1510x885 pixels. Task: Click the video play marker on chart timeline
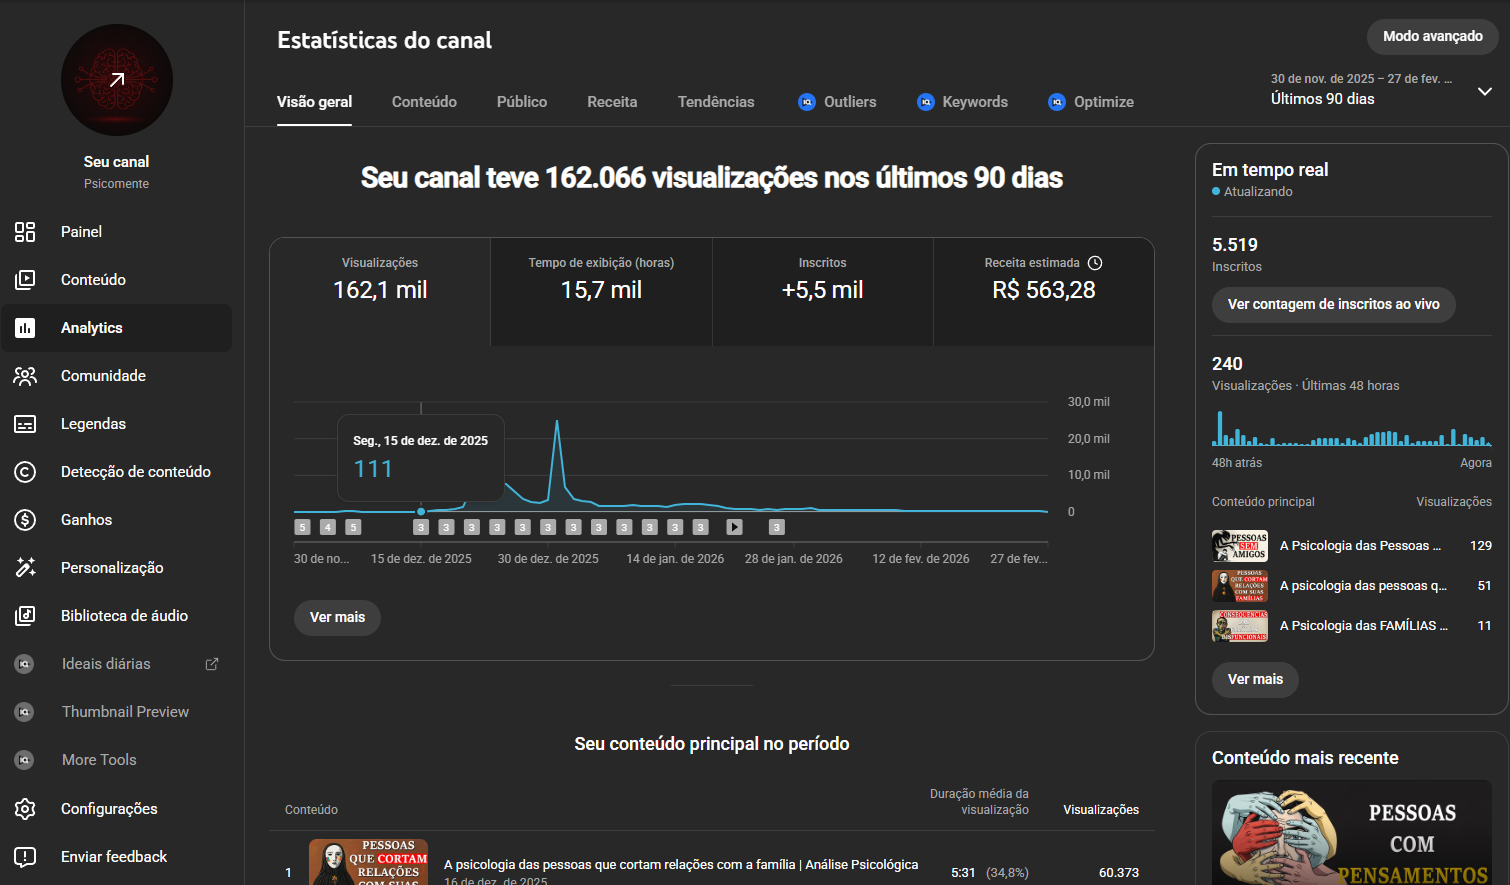point(734,527)
